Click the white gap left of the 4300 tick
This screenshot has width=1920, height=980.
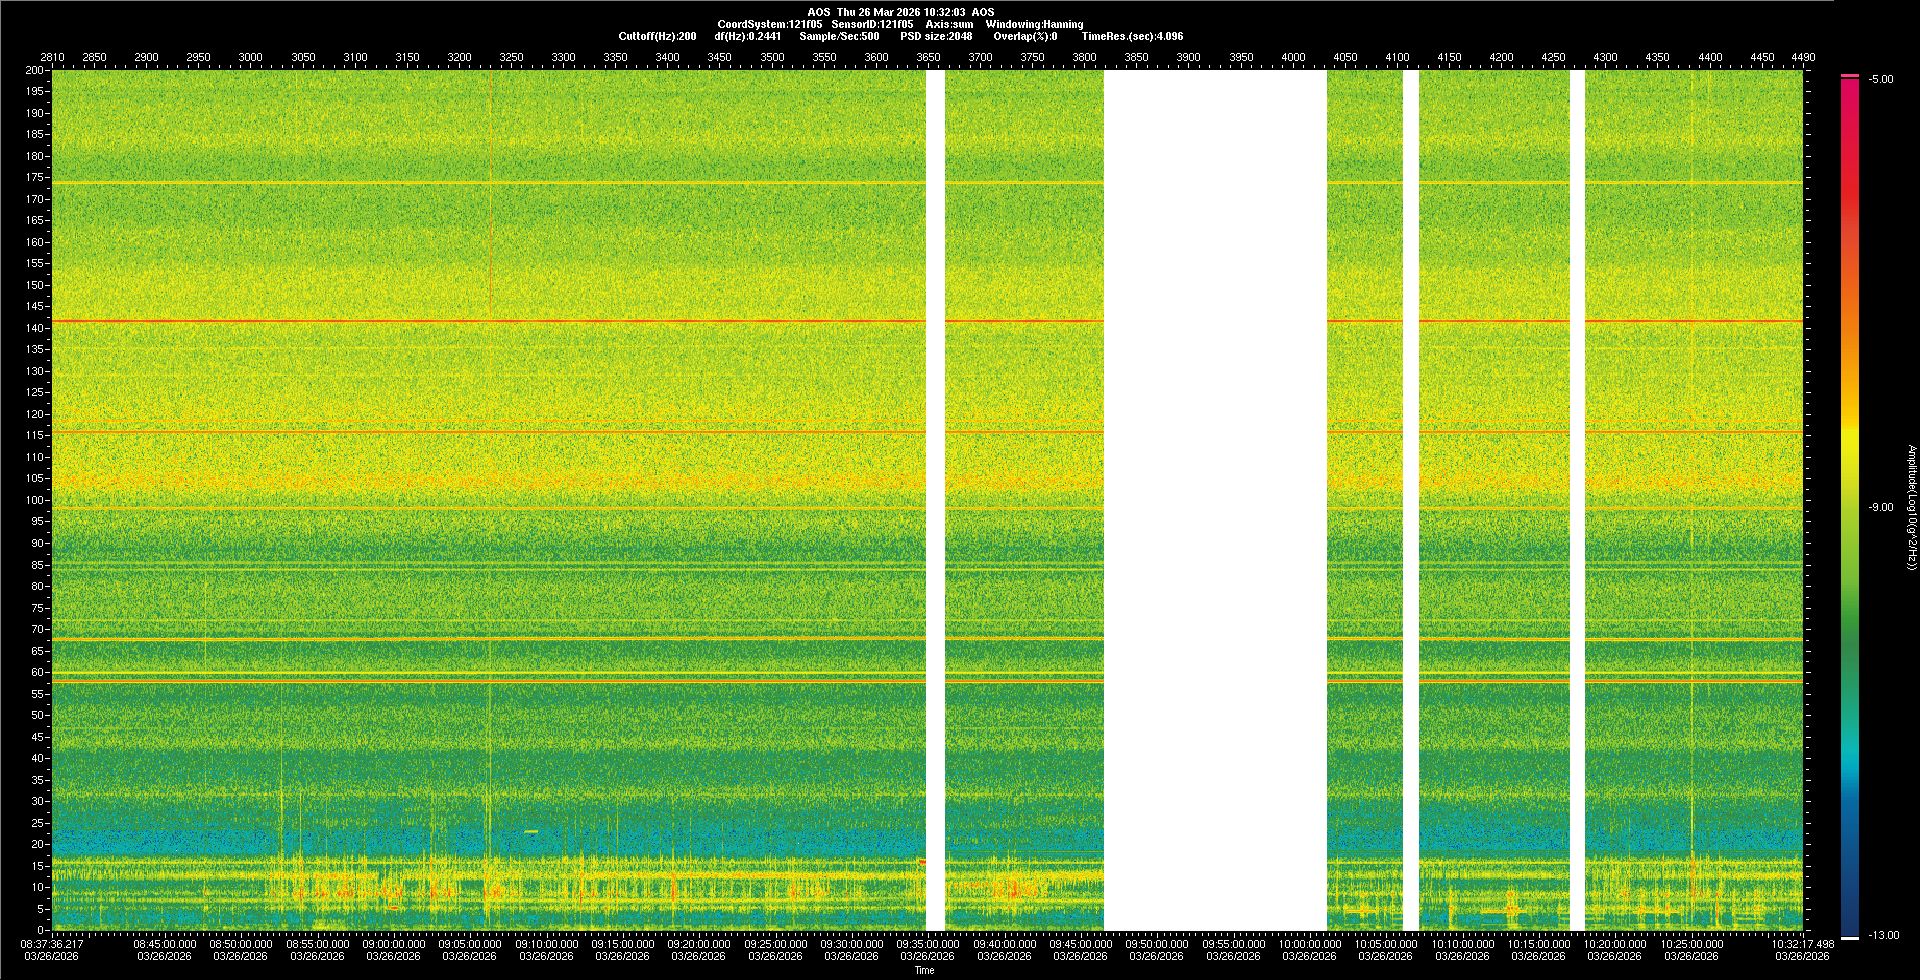point(1577,500)
